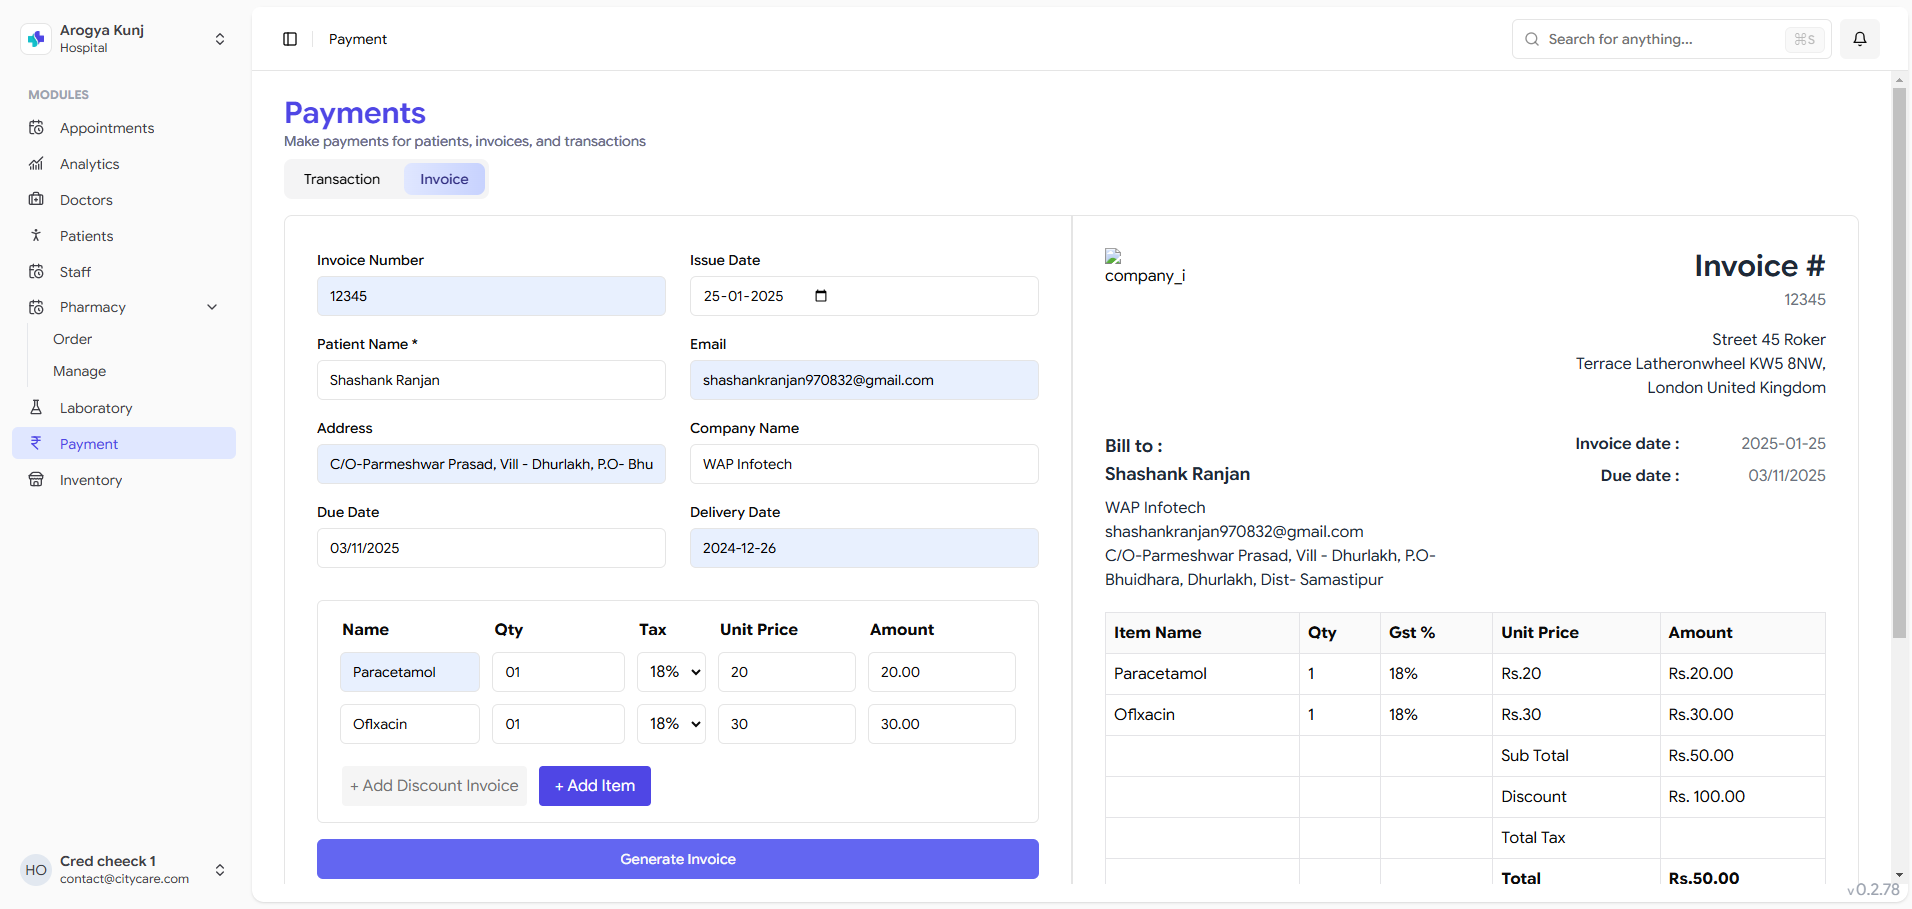Click the Payment rupee icon

37,443
